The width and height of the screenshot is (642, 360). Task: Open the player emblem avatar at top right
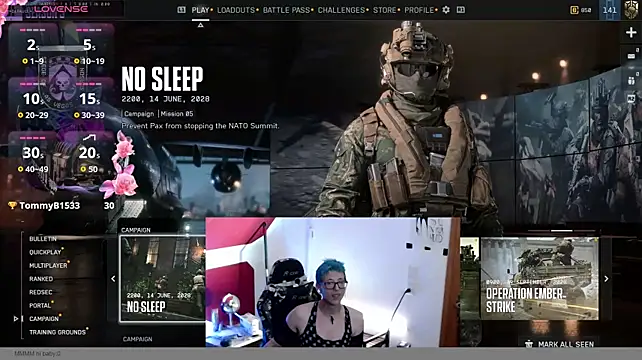pos(631,10)
